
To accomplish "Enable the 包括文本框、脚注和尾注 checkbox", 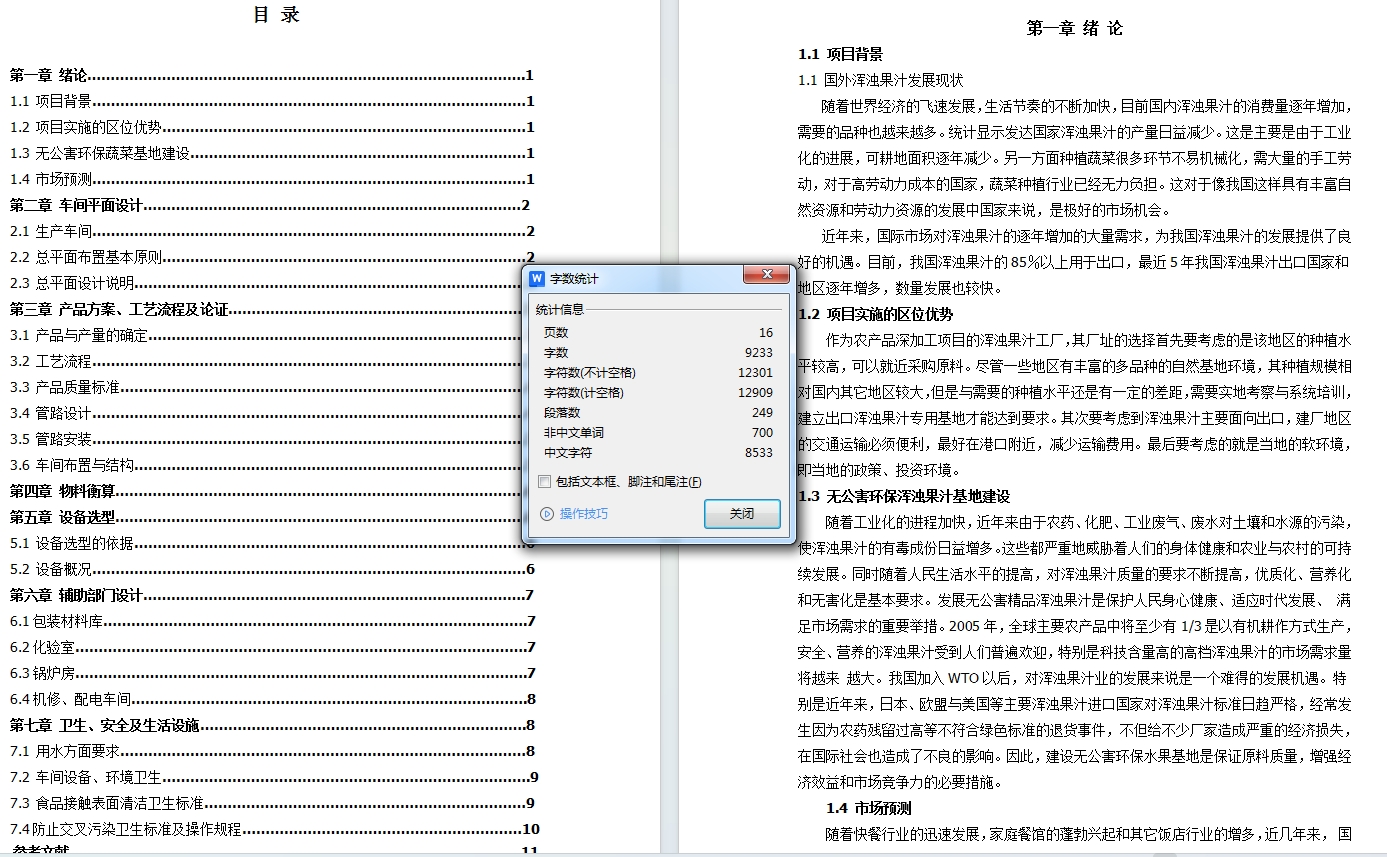I will 544,482.
